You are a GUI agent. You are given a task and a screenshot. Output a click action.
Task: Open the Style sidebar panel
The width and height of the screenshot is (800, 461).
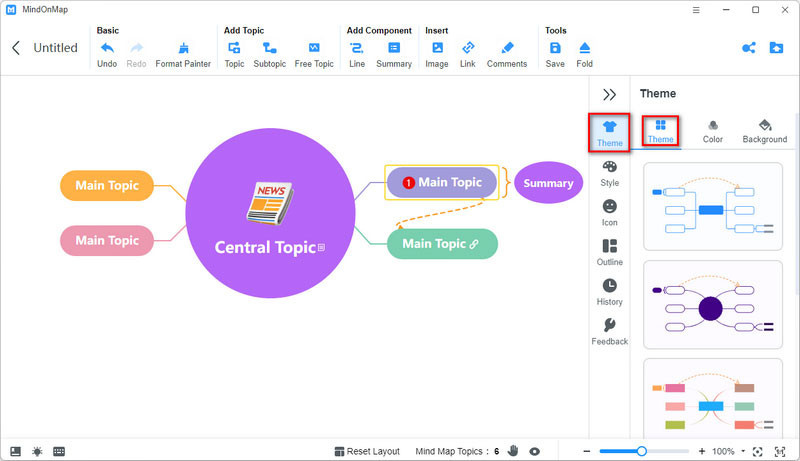610,173
